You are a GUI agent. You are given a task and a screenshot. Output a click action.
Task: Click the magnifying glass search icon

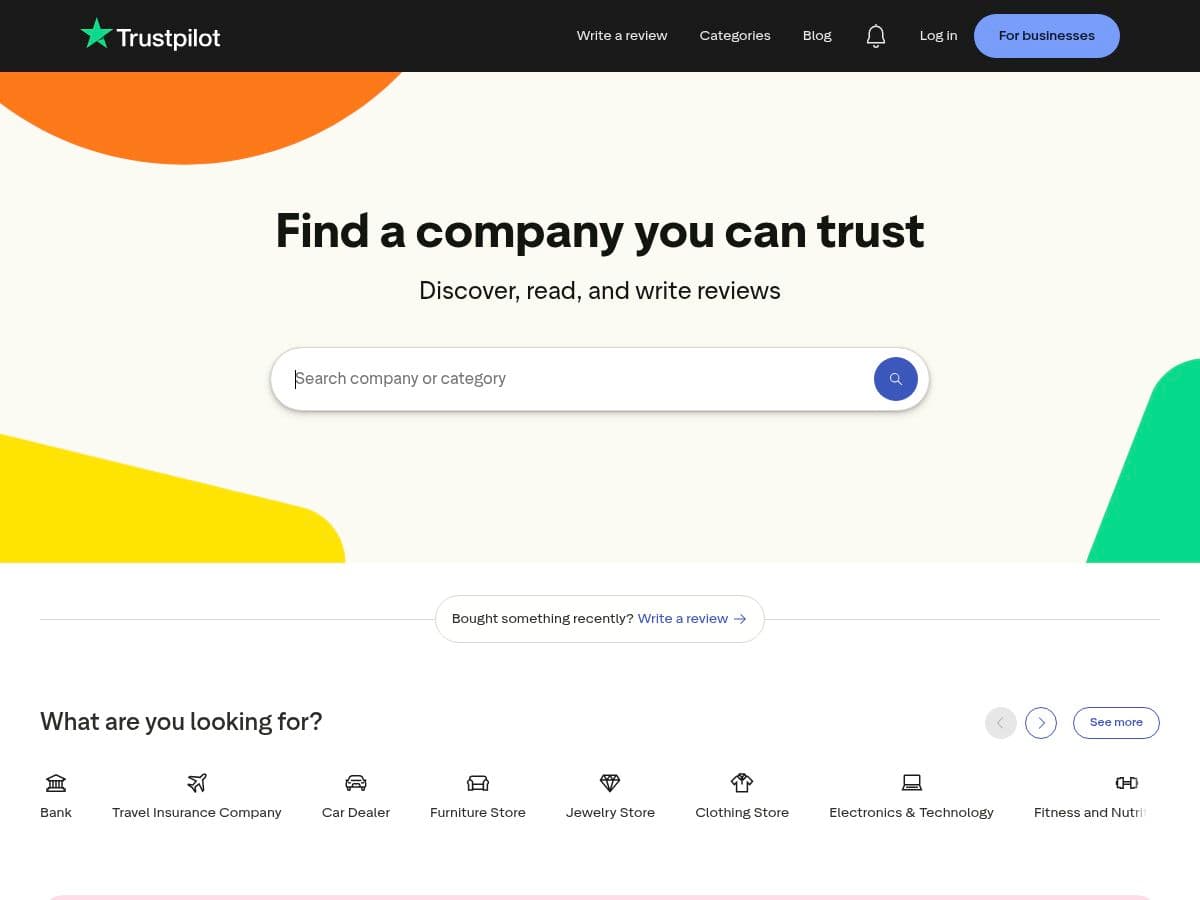tap(895, 379)
